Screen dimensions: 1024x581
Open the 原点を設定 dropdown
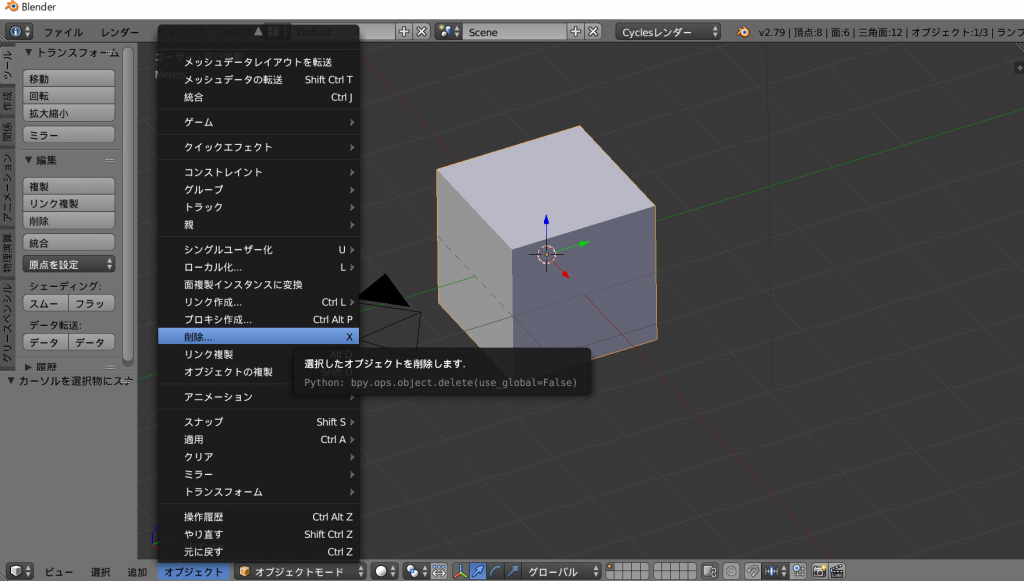69,264
